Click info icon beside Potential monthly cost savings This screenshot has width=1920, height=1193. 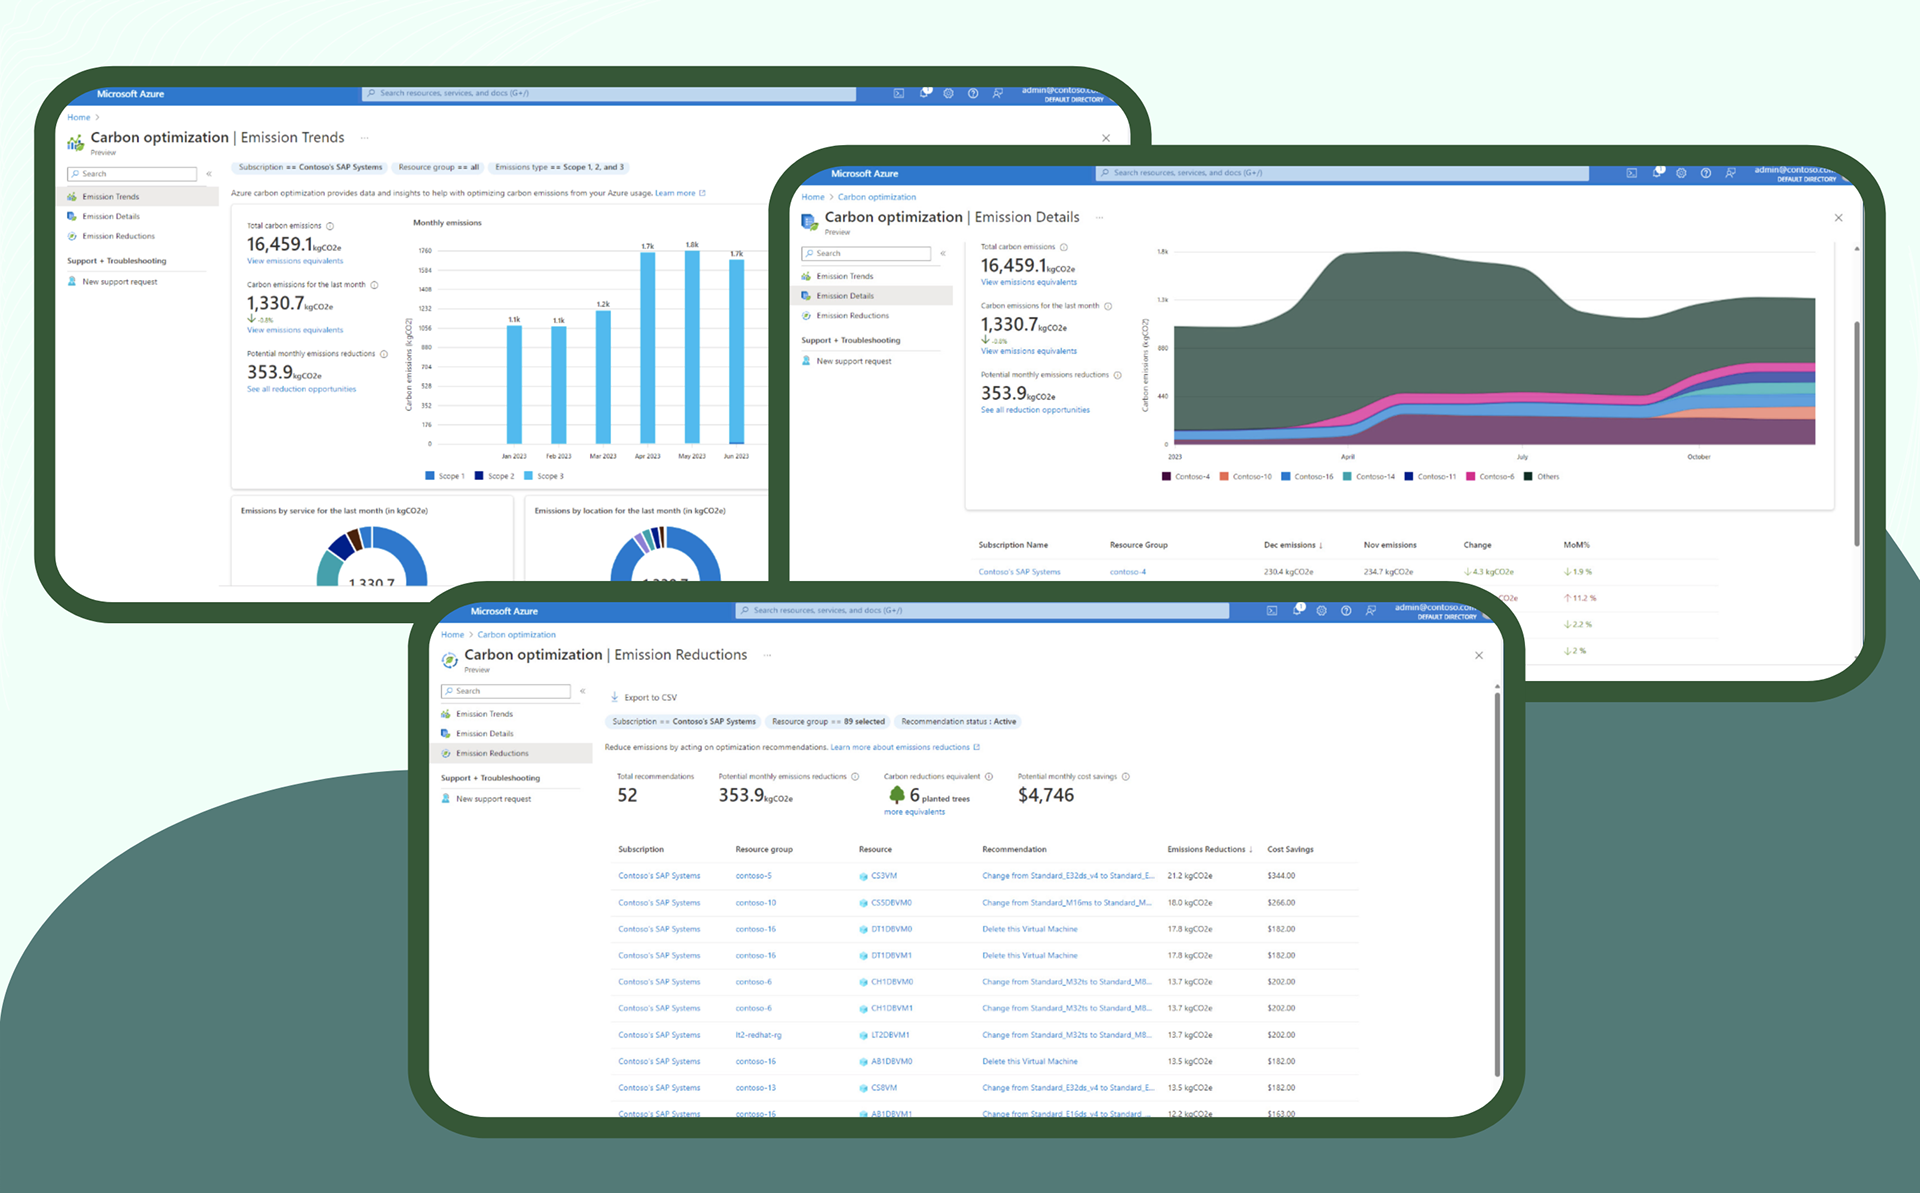tap(1126, 776)
